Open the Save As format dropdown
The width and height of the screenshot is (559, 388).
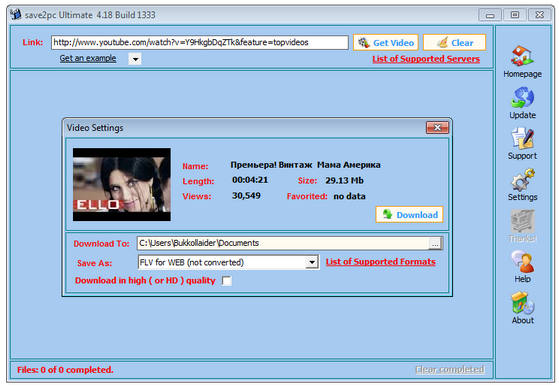[312, 262]
